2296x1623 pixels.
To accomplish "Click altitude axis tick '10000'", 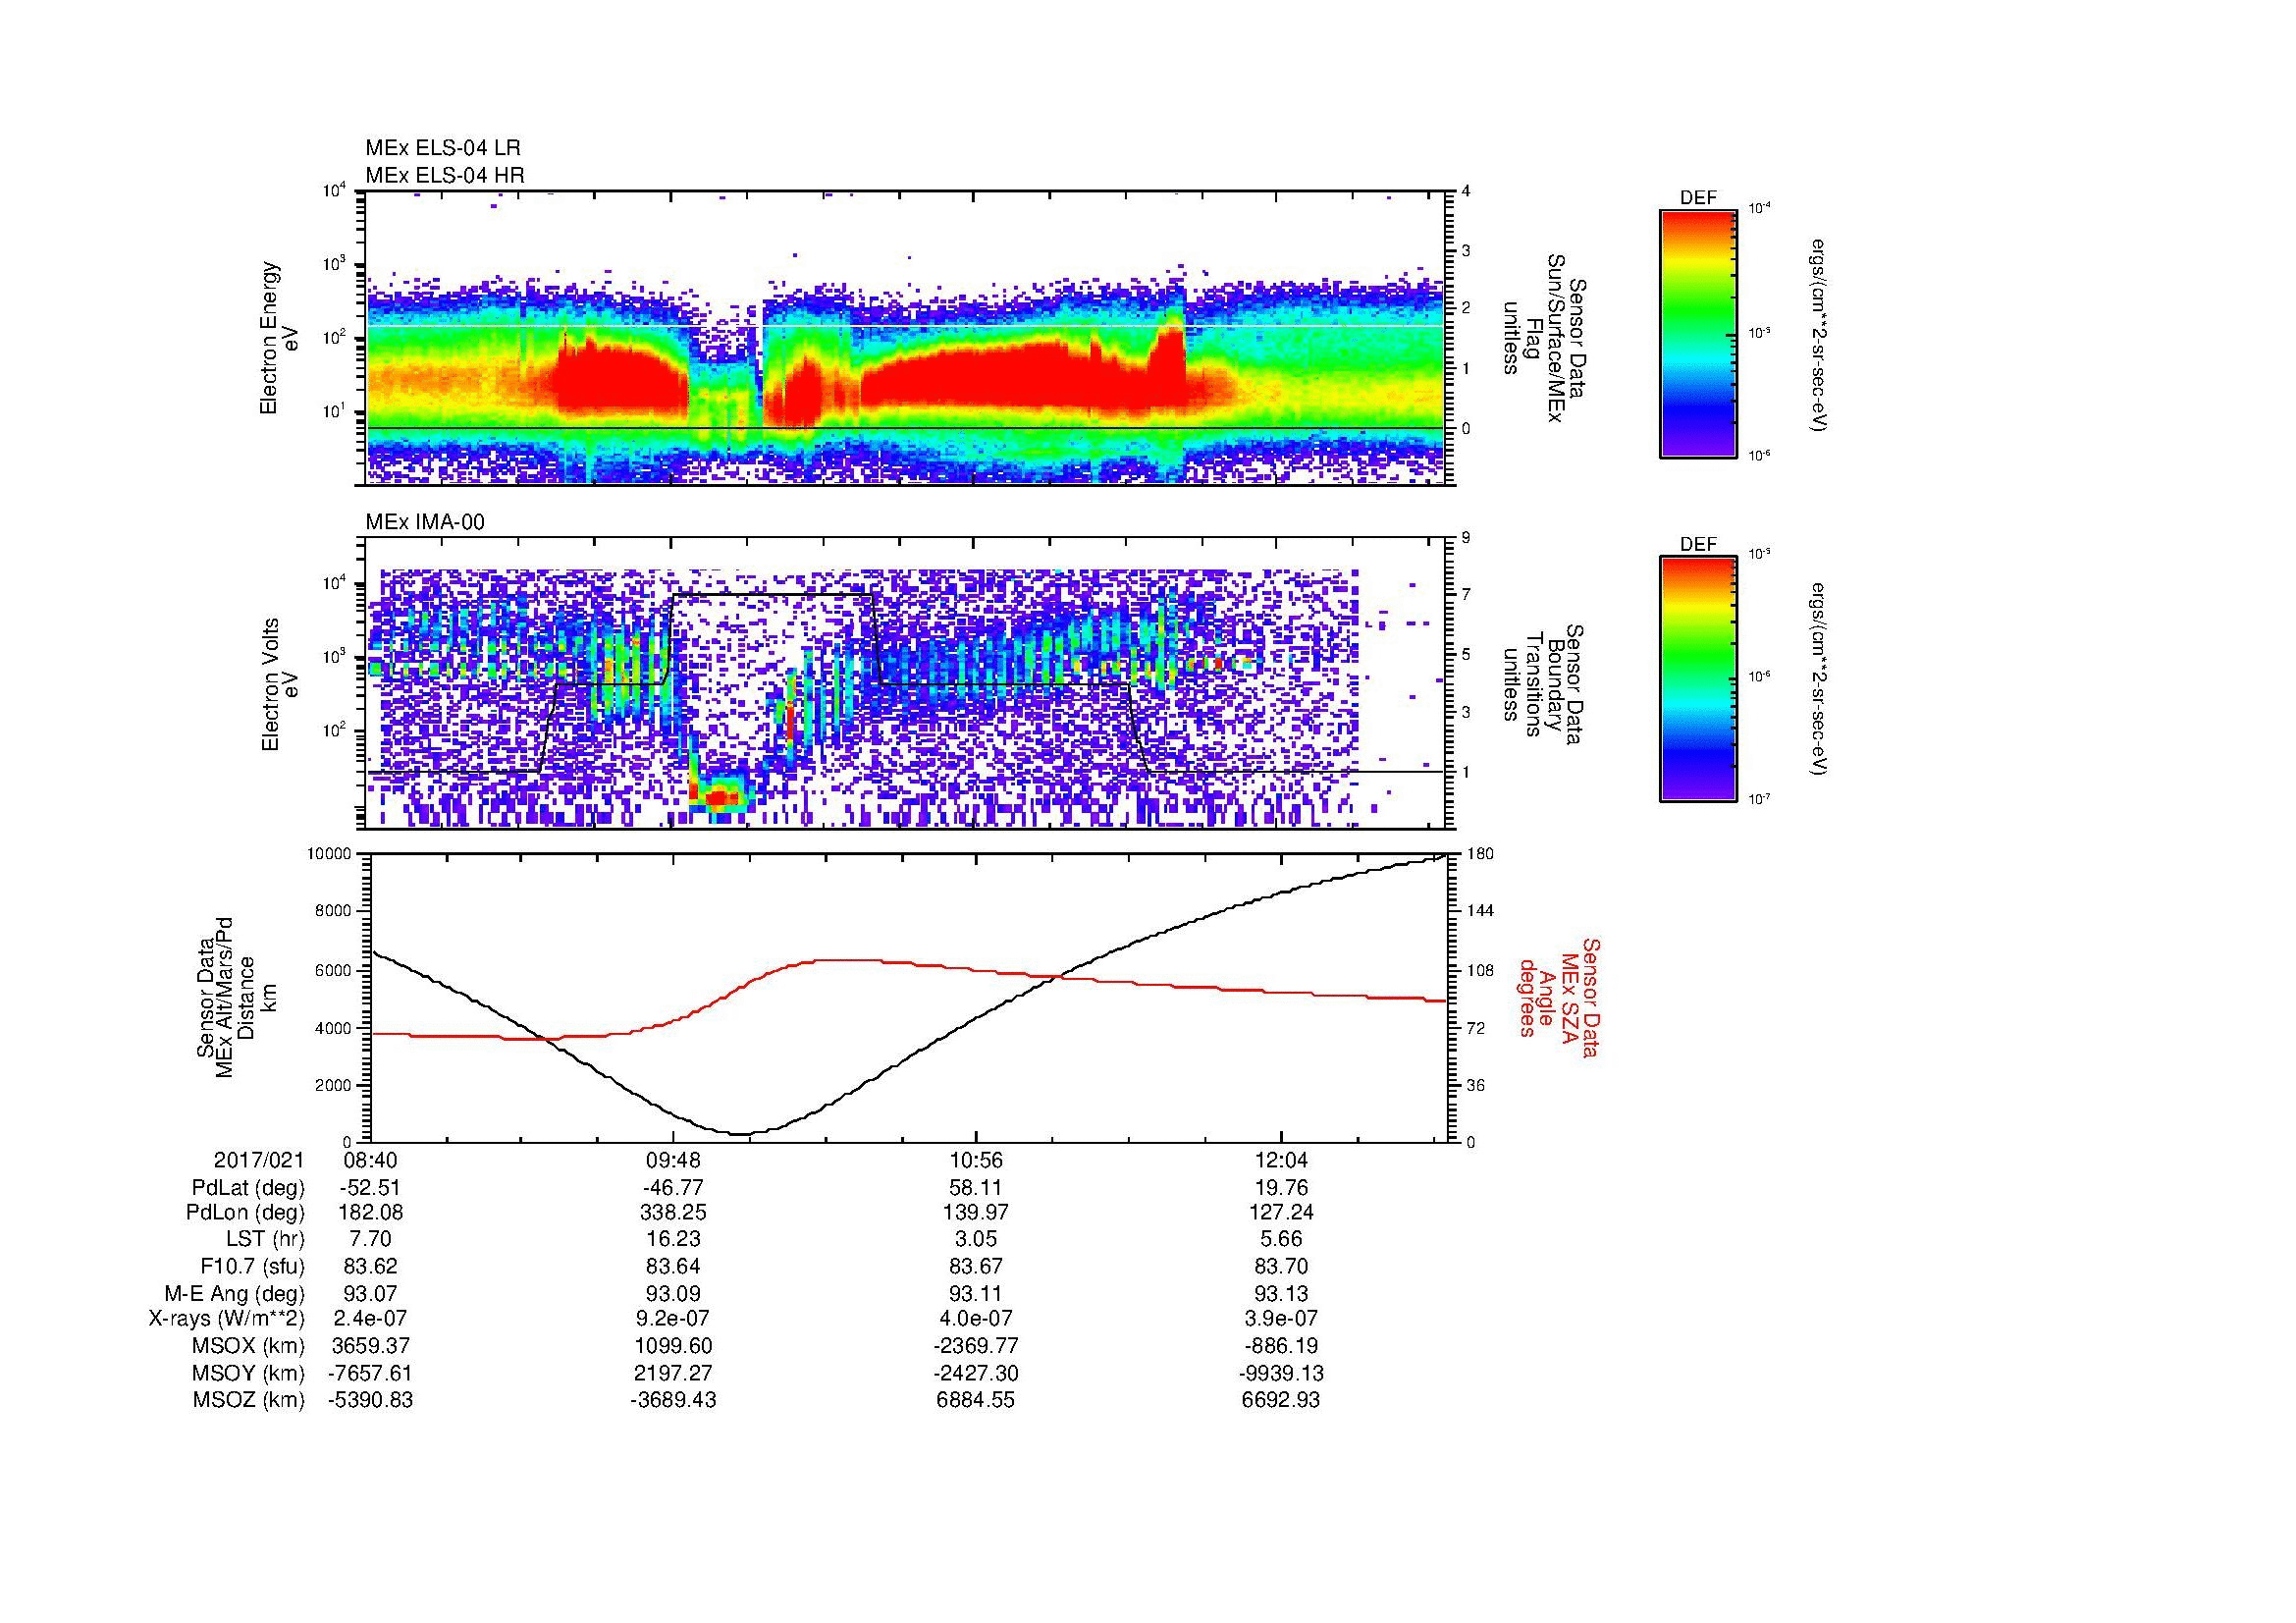I will (x=328, y=854).
